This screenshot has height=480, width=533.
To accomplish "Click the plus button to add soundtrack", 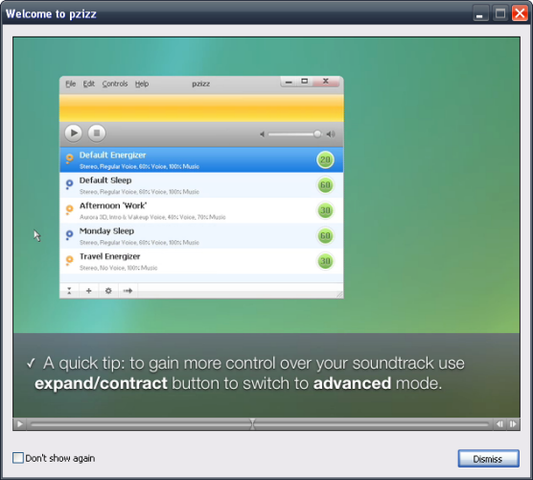I will (89, 291).
